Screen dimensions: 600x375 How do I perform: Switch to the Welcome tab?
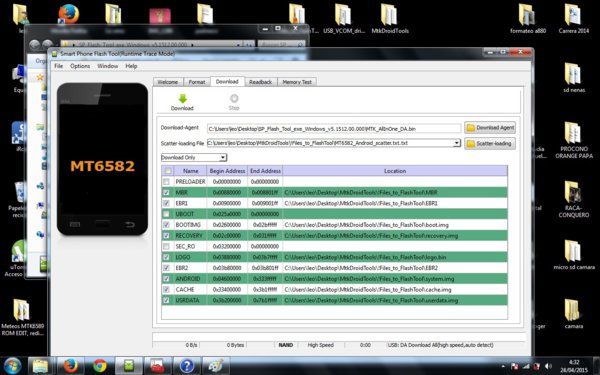168,82
